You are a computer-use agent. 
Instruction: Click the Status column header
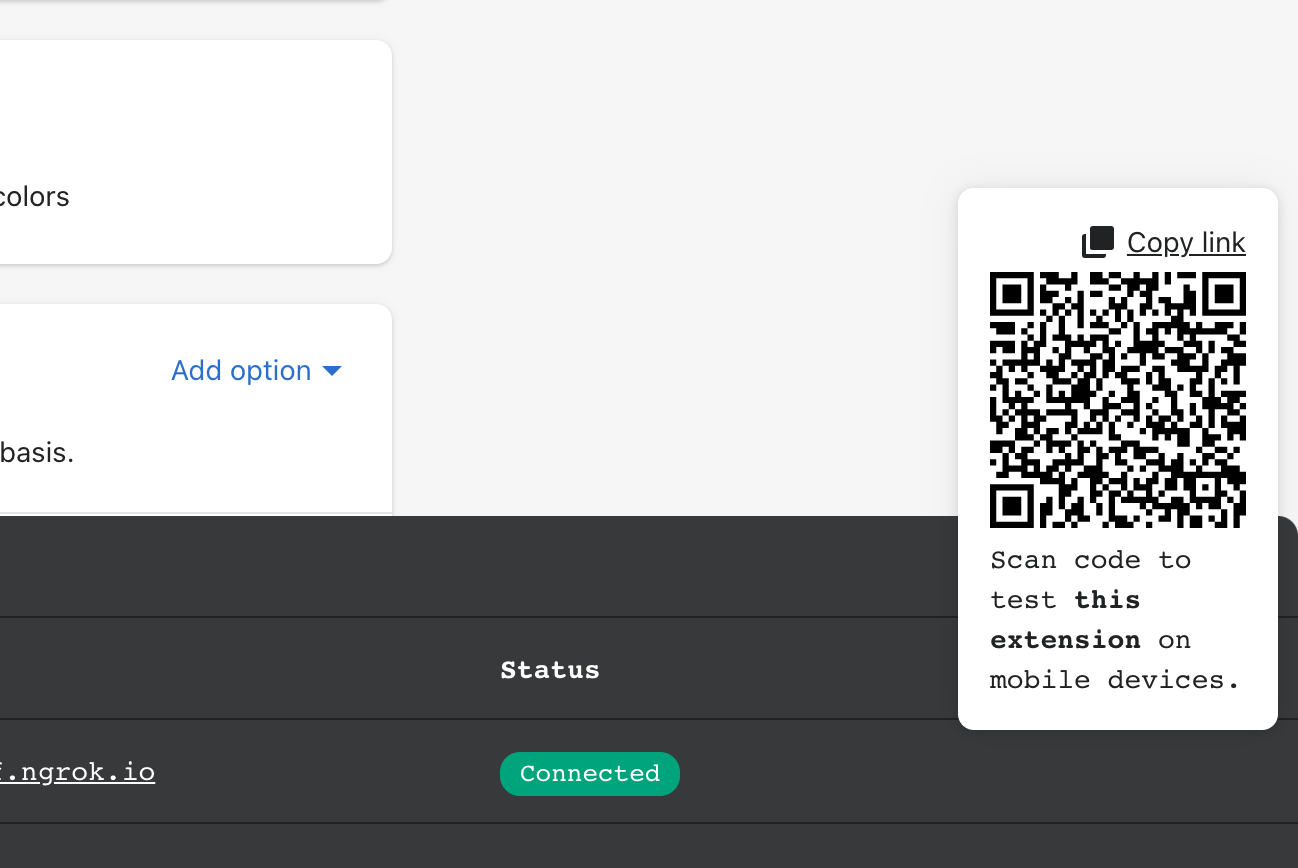(550, 670)
